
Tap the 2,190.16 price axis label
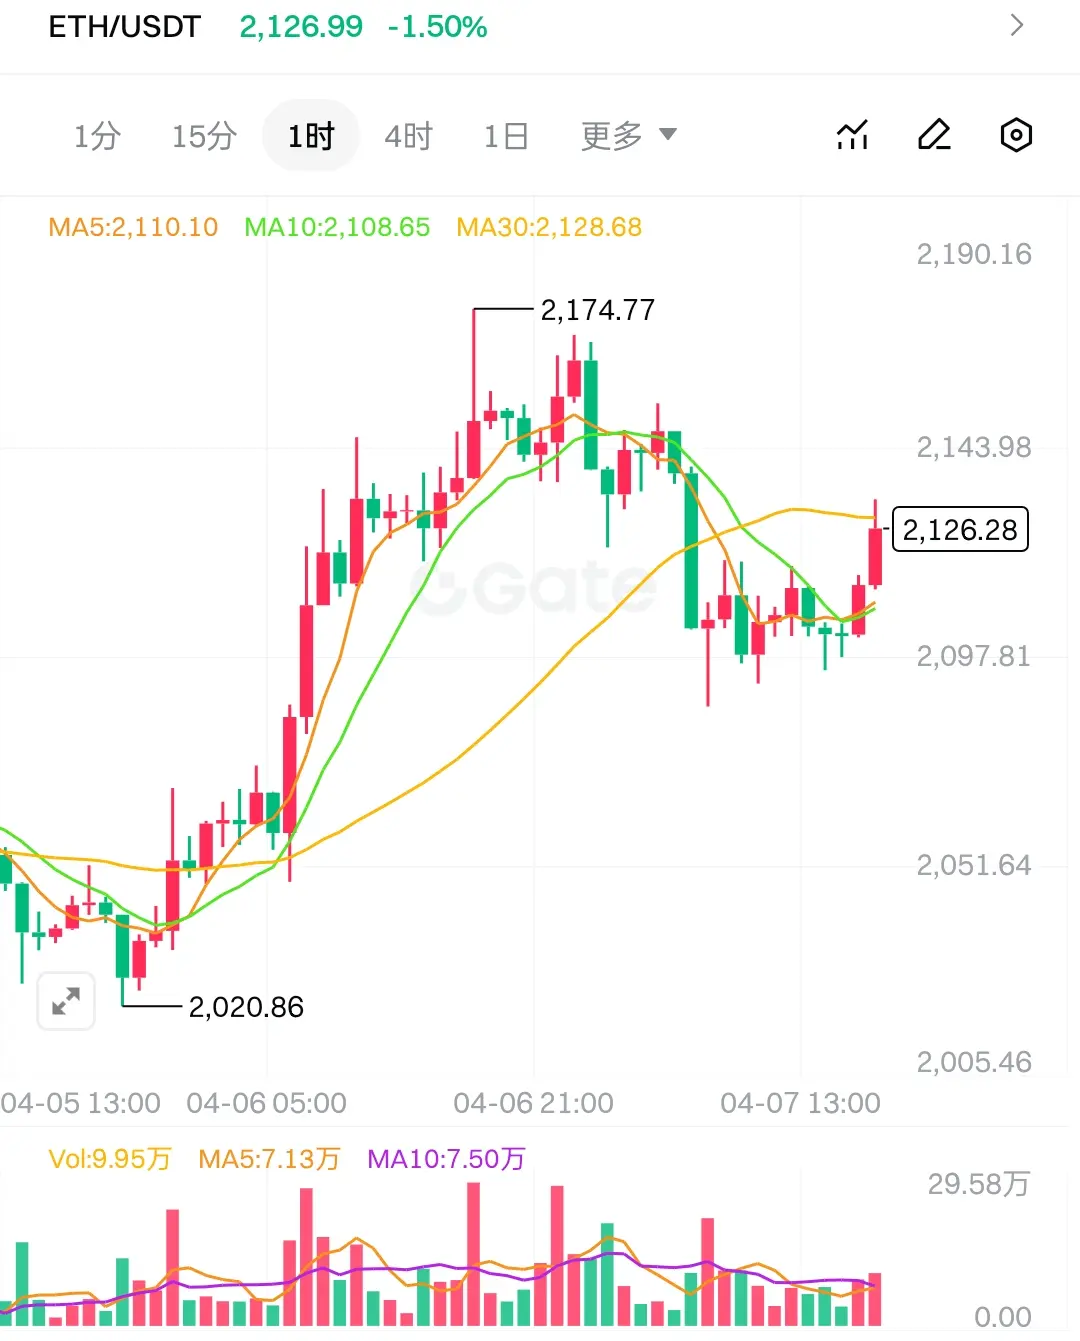point(974,254)
